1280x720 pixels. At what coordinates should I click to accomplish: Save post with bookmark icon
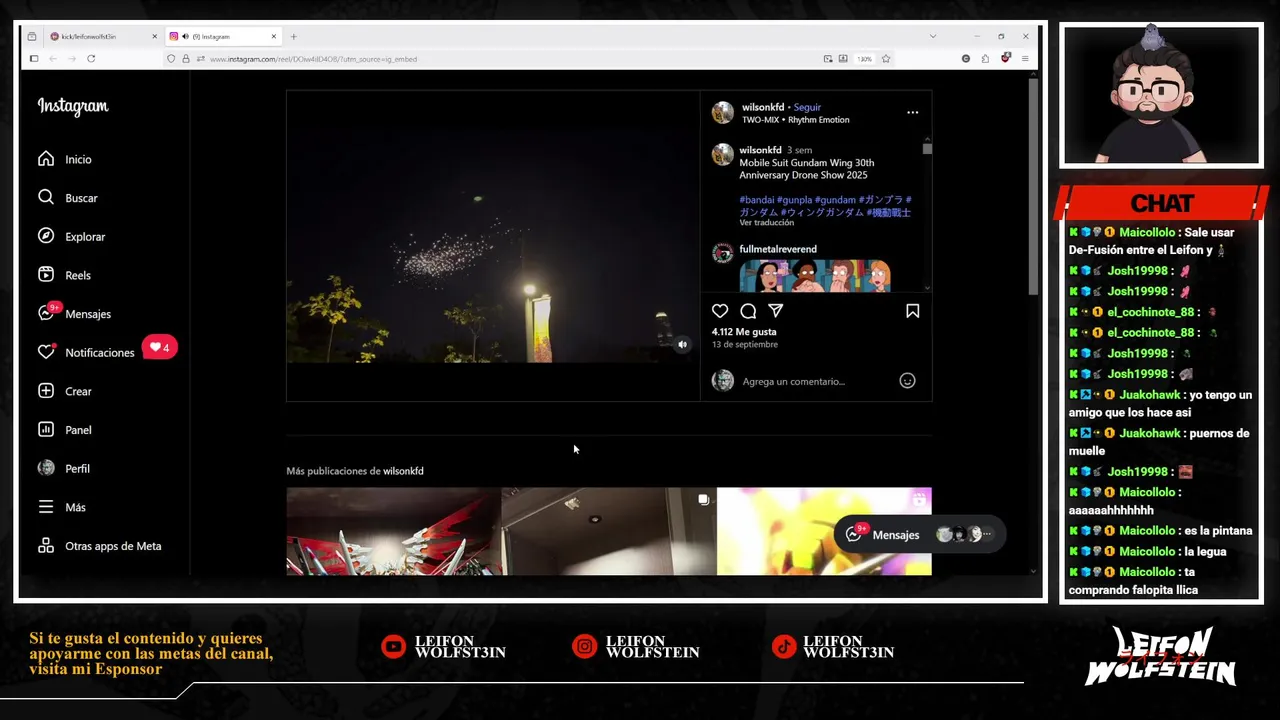pyautogui.click(x=912, y=311)
